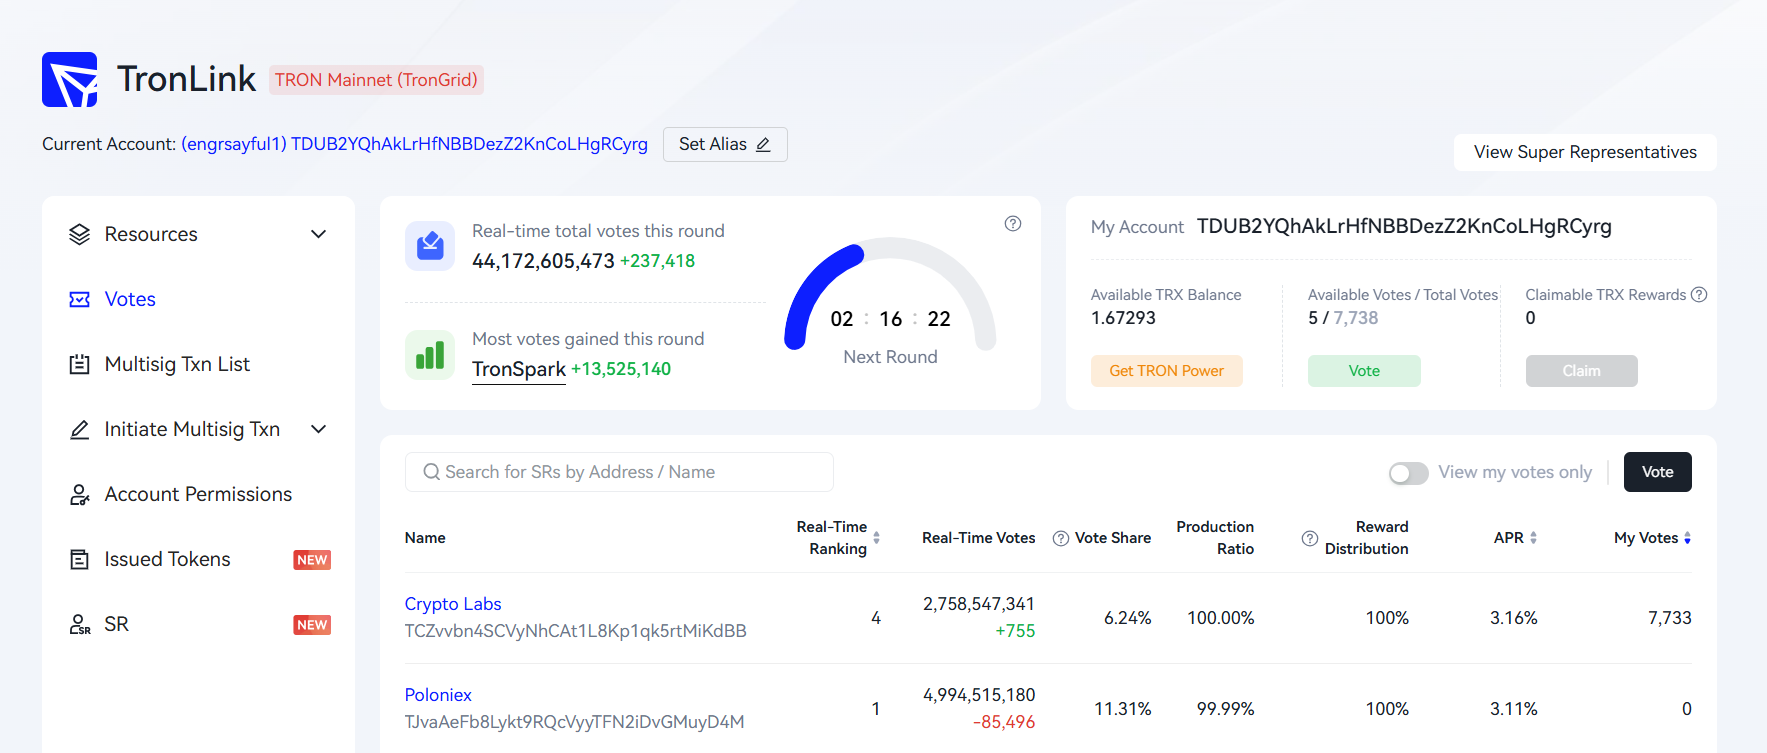Image resolution: width=1767 pixels, height=753 pixels.
Task: Click the Production Ratio column header
Action: pos(1215,538)
